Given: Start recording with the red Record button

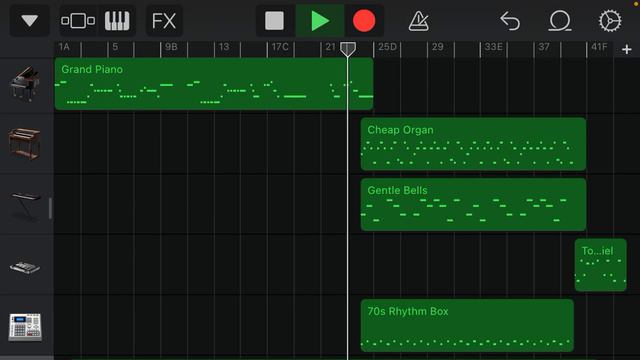Looking at the screenshot, I should click(364, 20).
